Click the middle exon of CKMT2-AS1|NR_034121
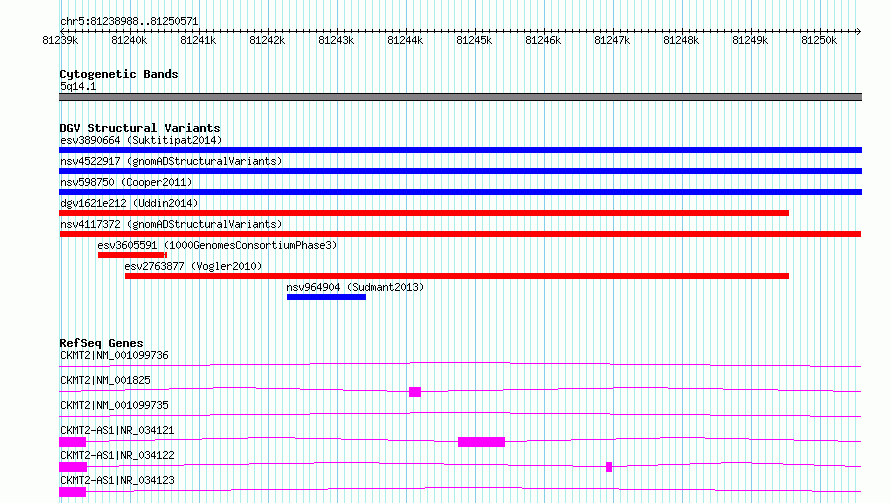This screenshot has height=503, width=890. 481,442
